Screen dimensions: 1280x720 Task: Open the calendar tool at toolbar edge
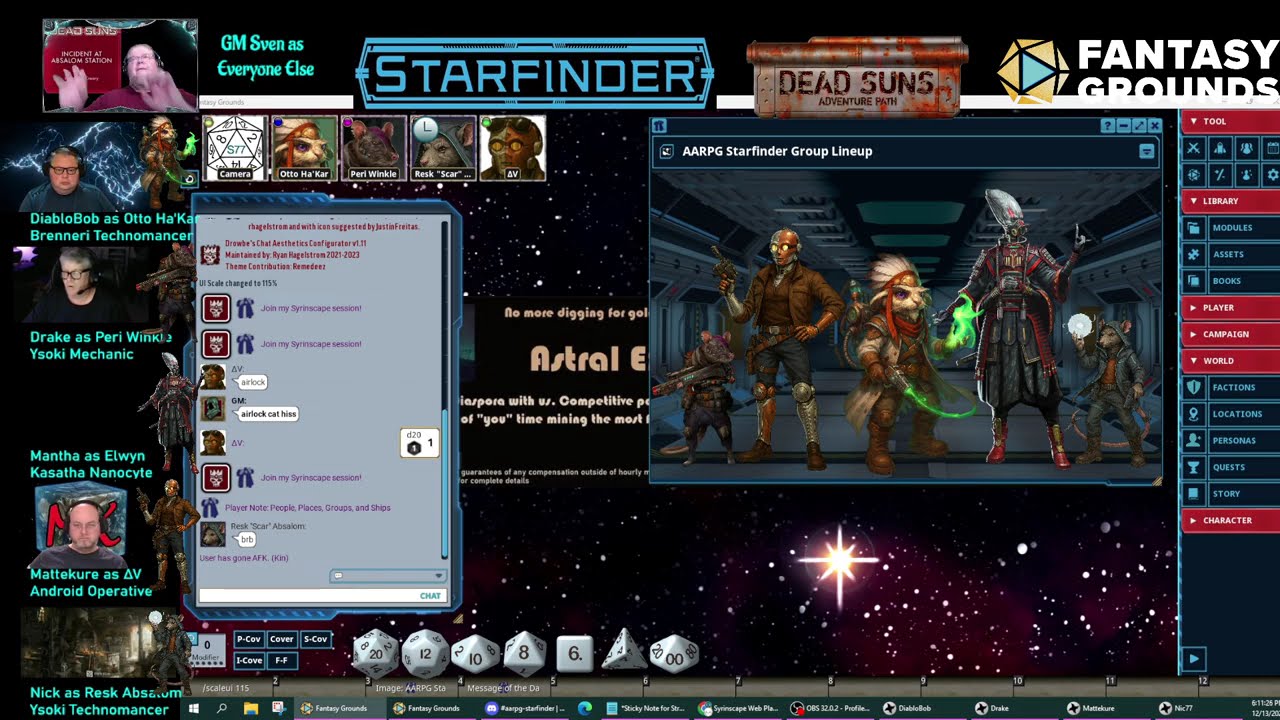[1272, 148]
